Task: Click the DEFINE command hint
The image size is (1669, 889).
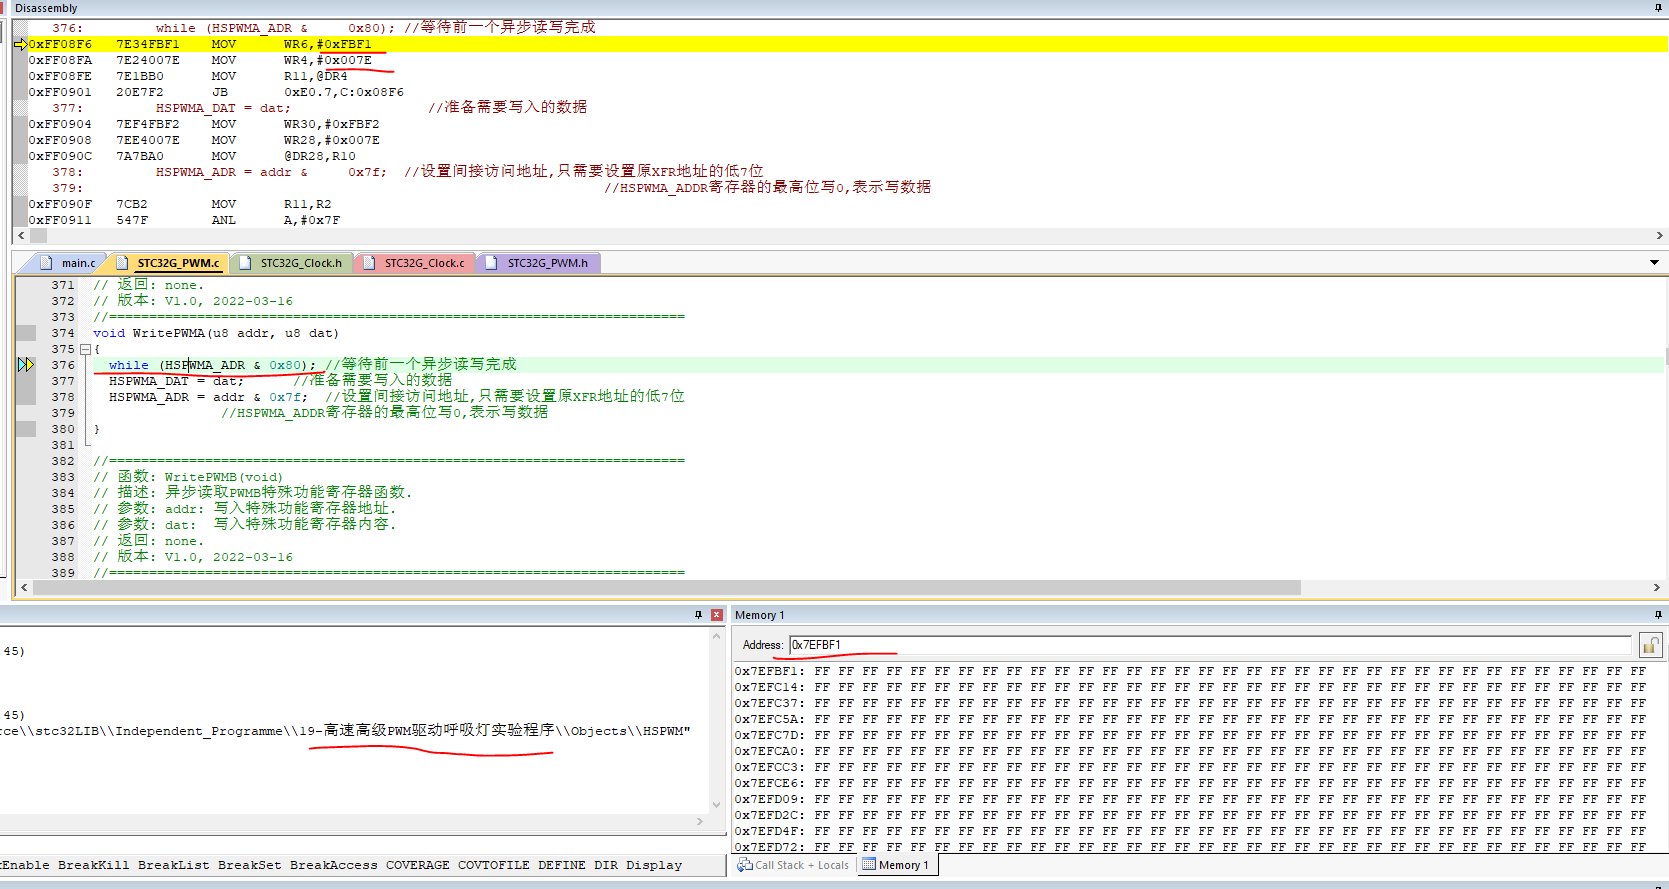Action: 561,865
